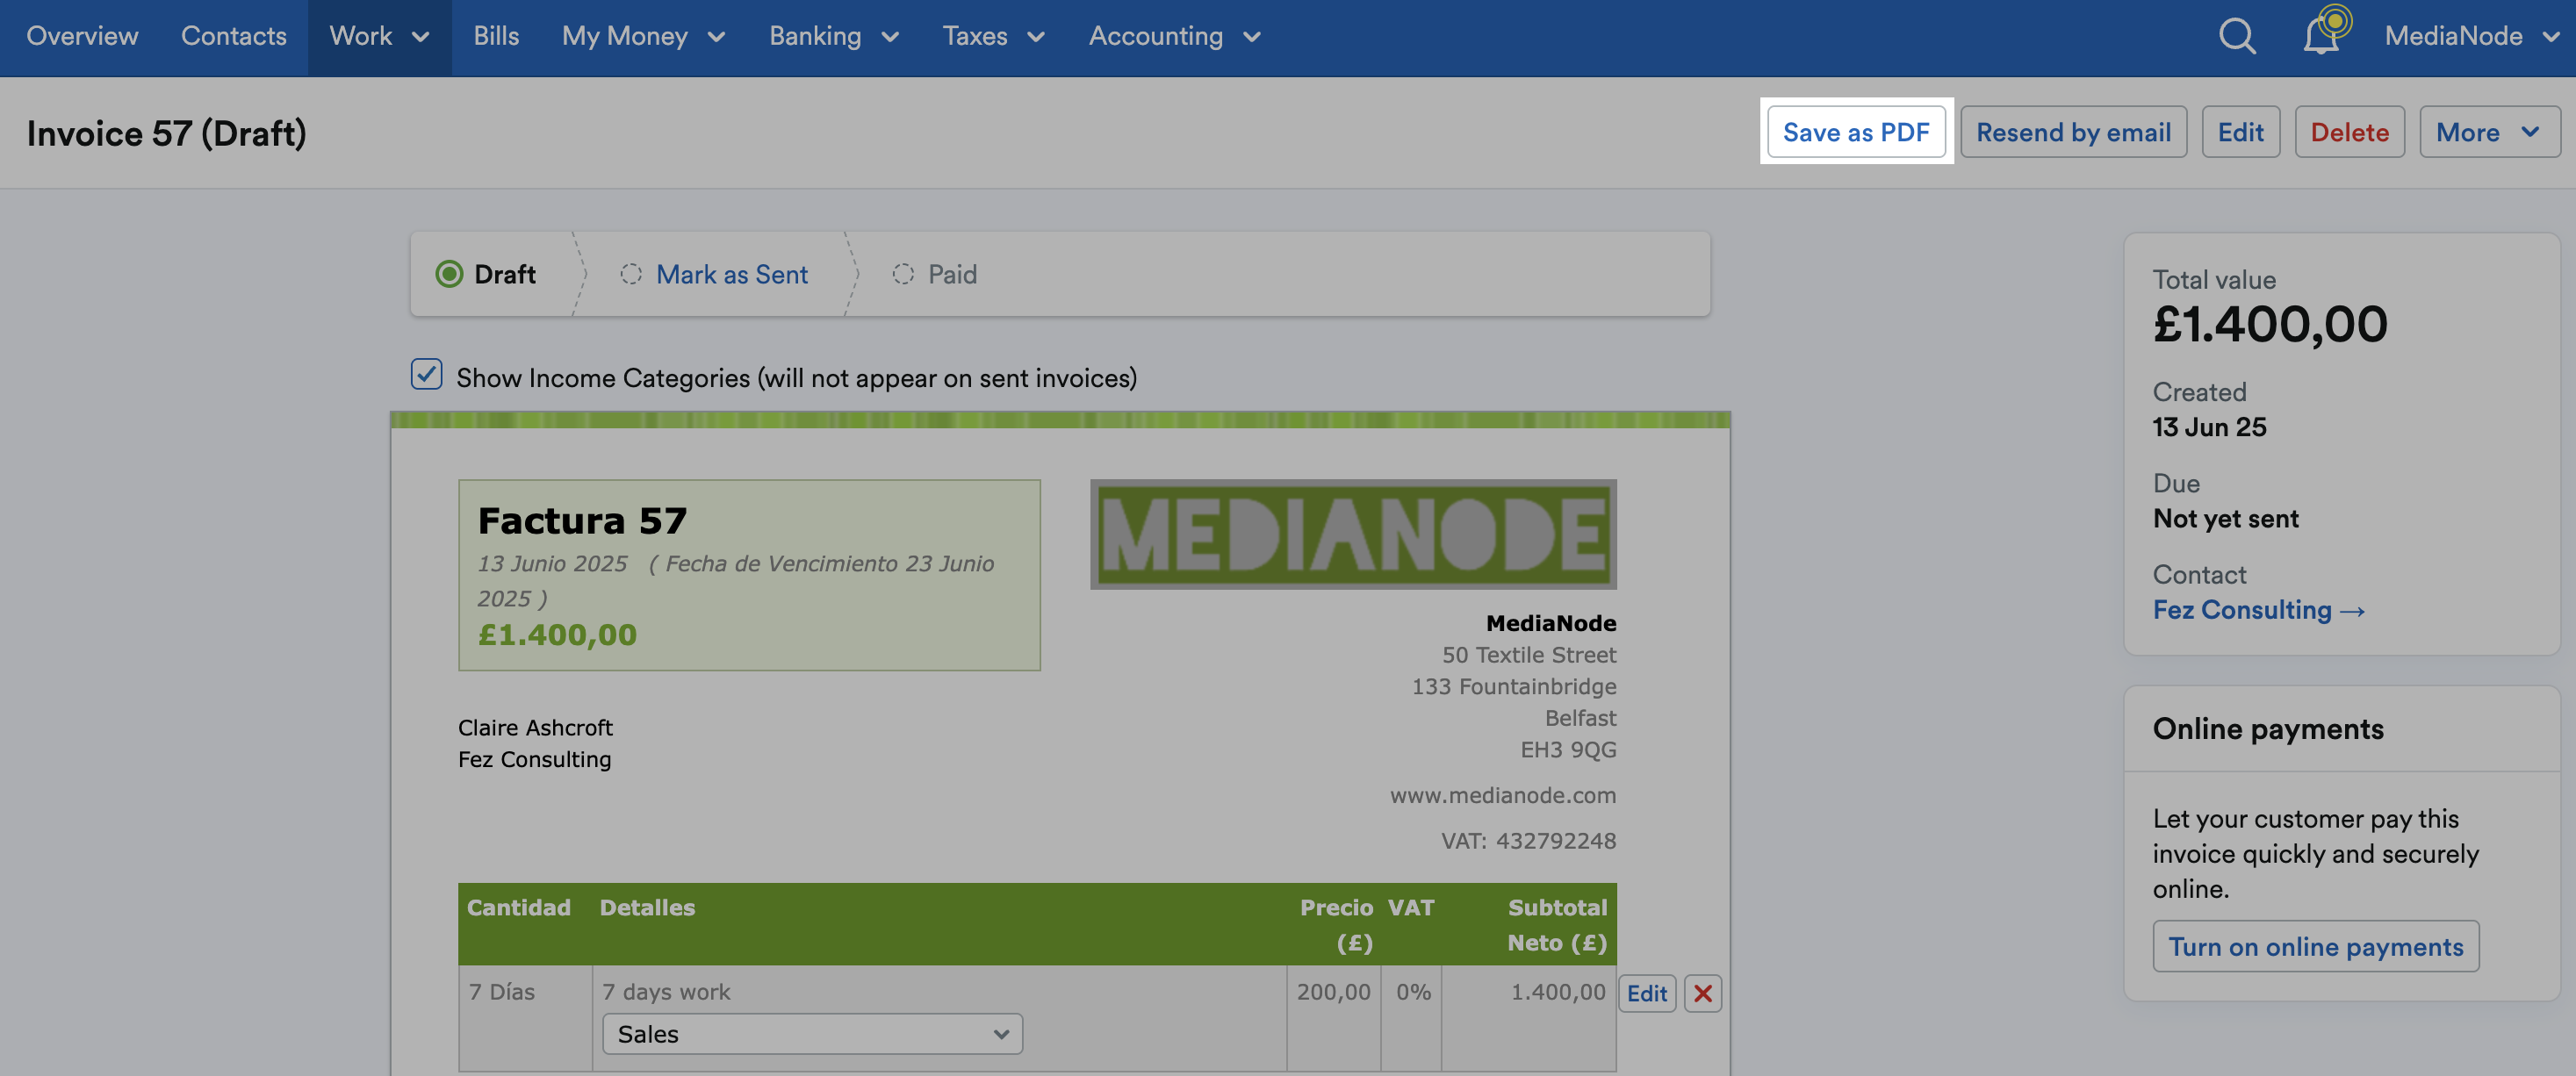2576x1076 pixels.
Task: Click the Paid status step
Action: 951,274
